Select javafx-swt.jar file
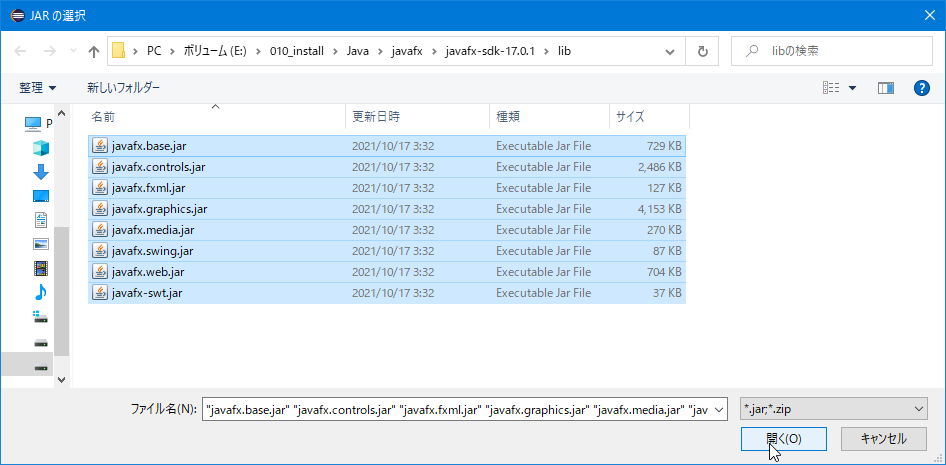 [387, 293]
